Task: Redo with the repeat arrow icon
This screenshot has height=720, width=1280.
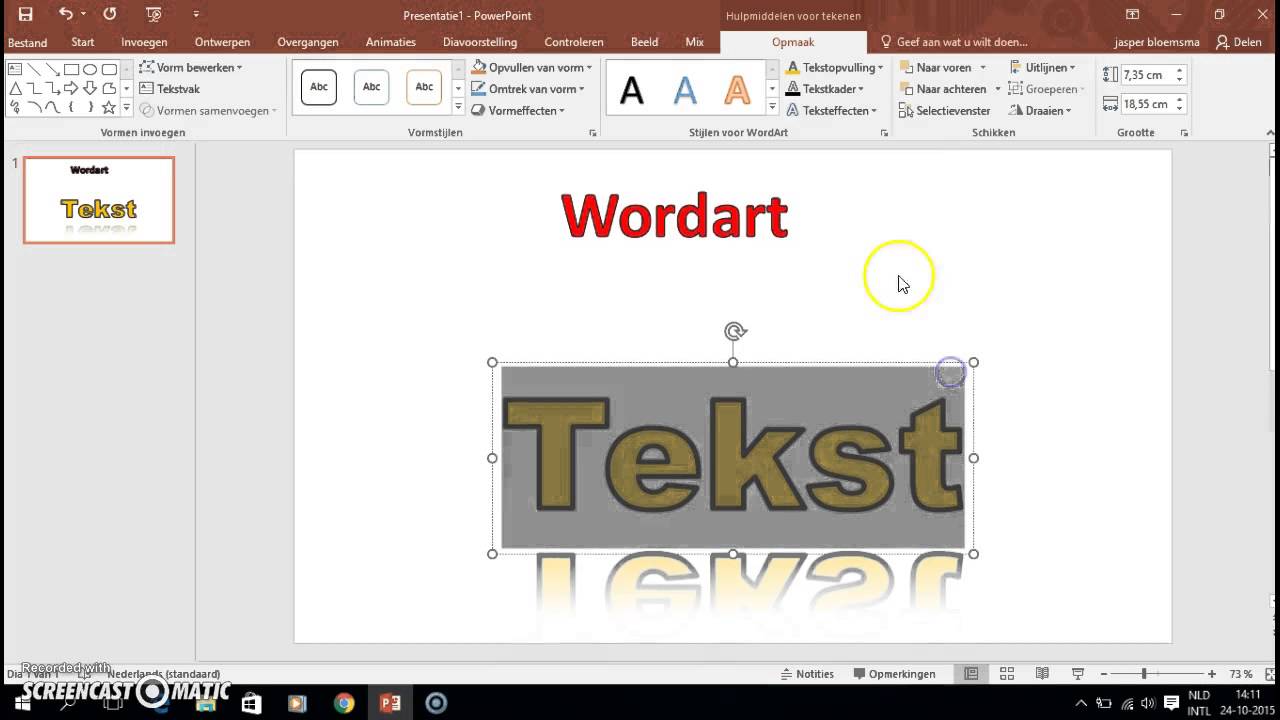Action: (110, 14)
